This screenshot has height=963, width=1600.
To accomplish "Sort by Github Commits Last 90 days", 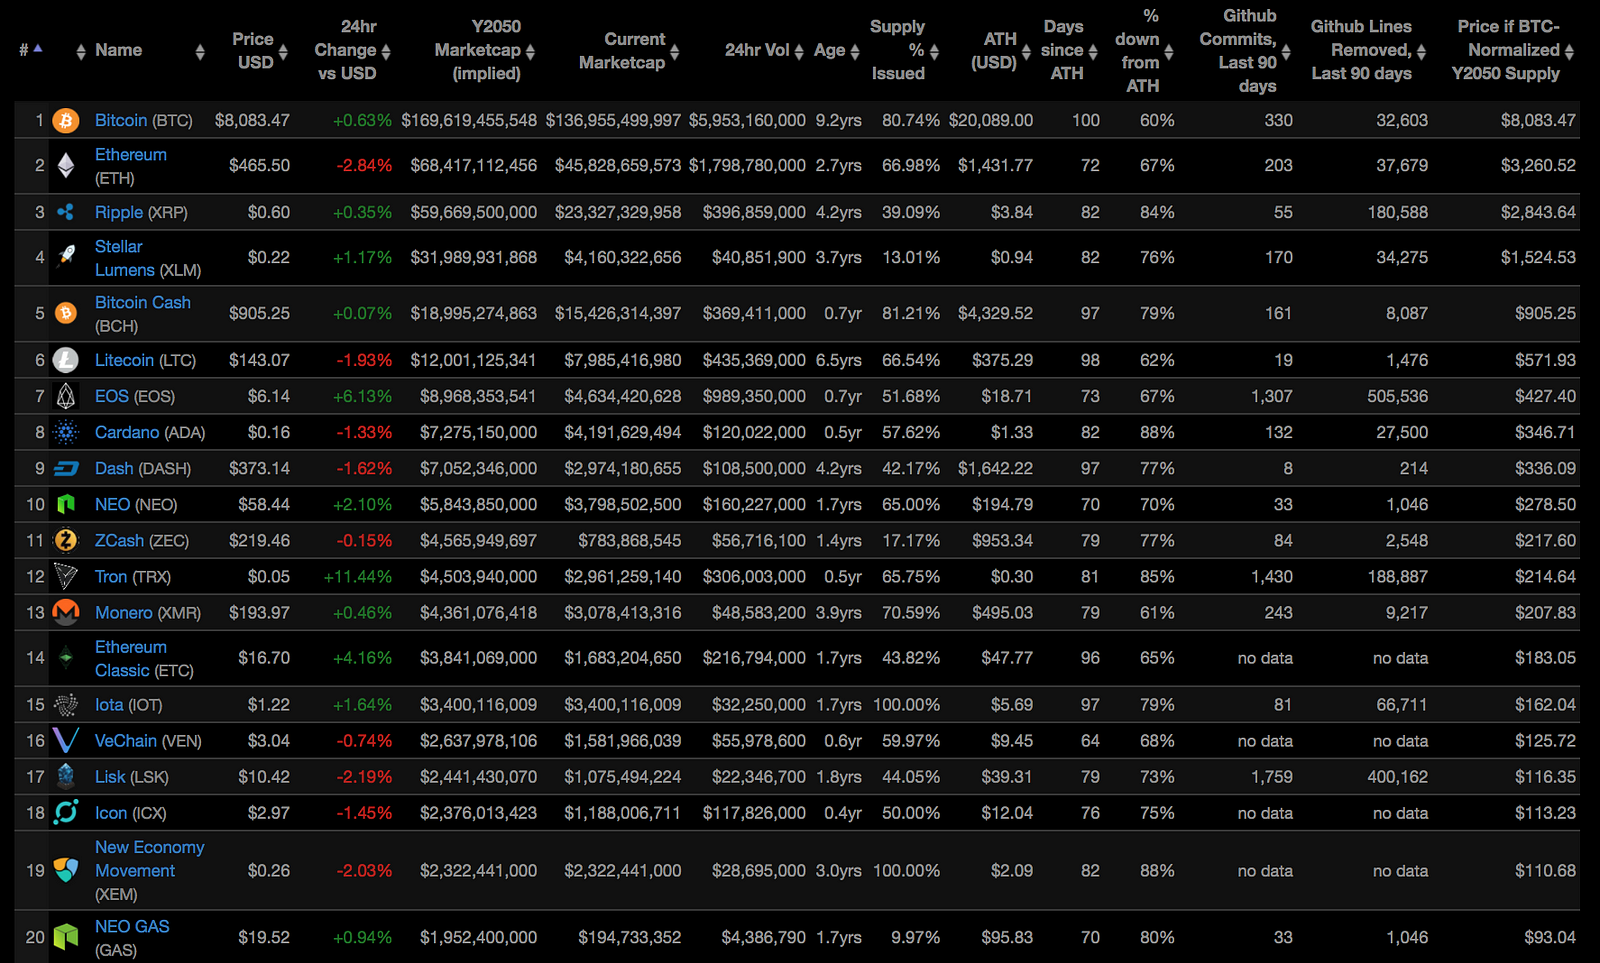I will point(1245,51).
